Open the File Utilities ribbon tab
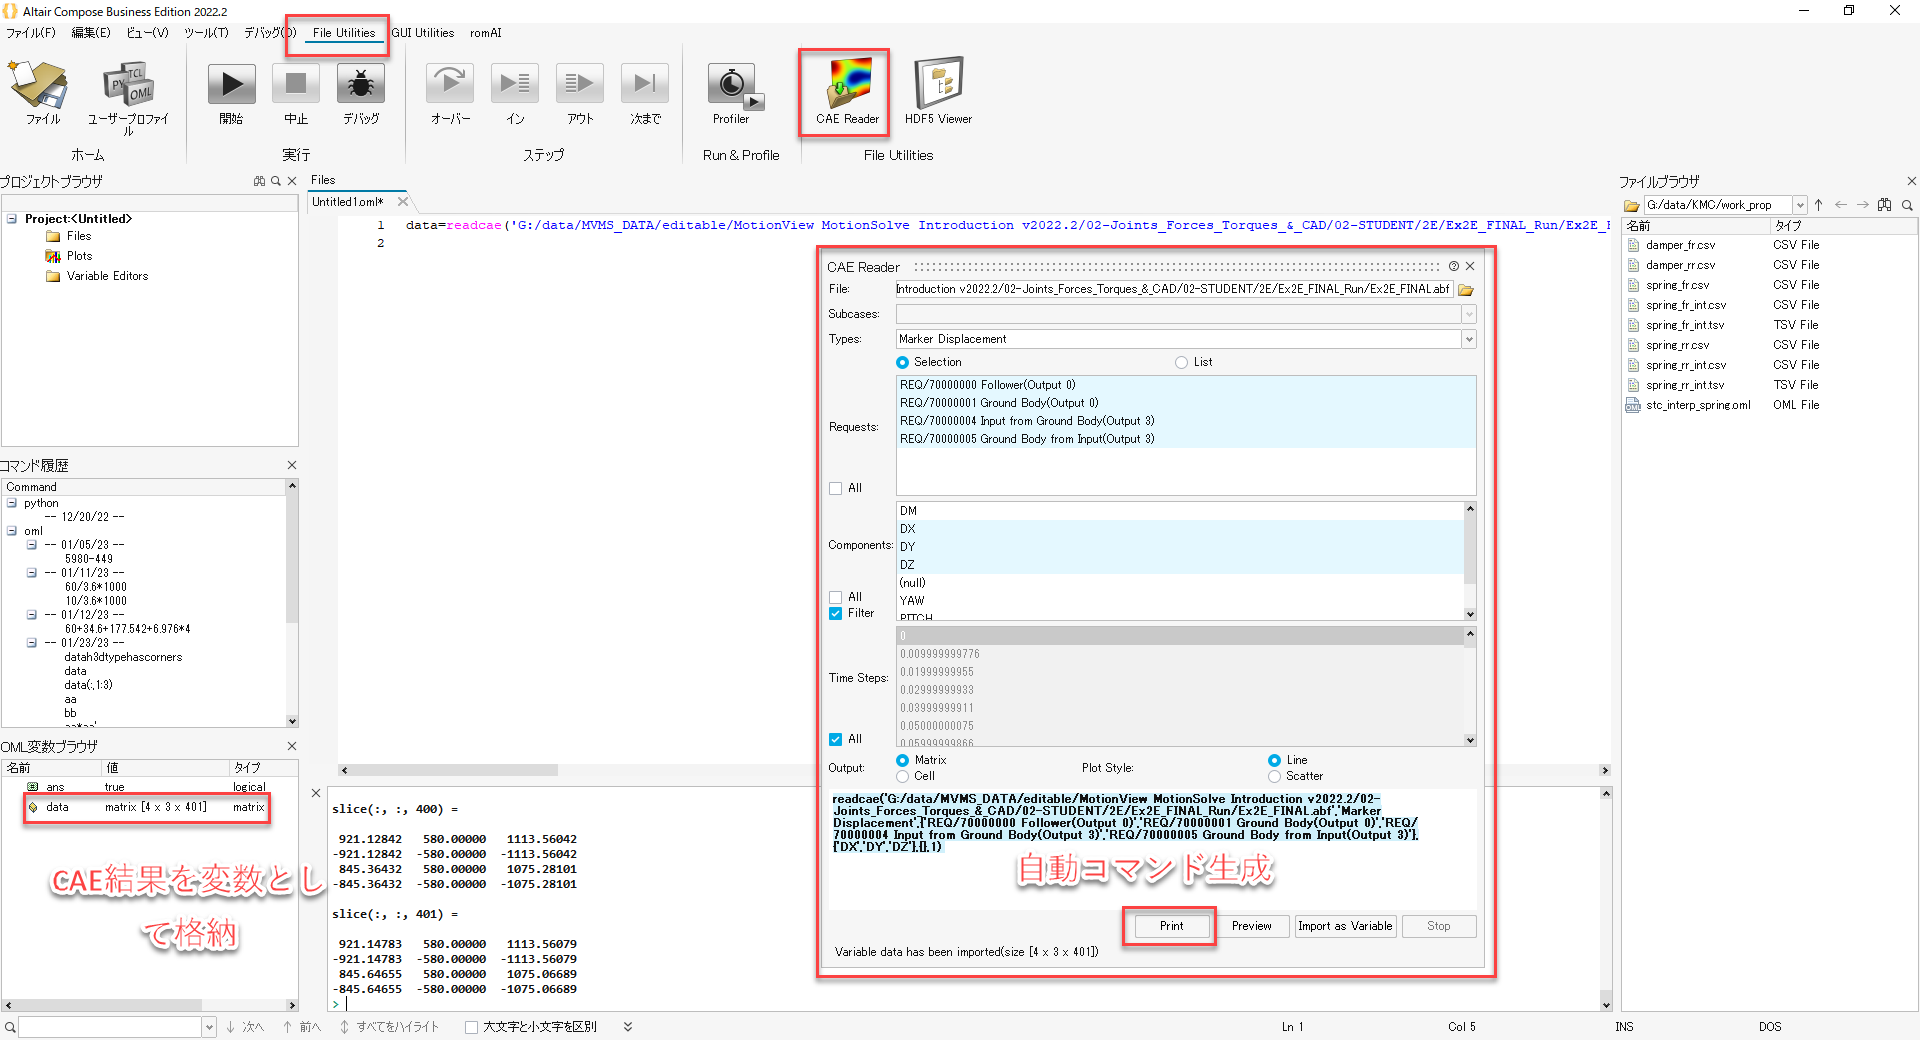 [x=344, y=33]
